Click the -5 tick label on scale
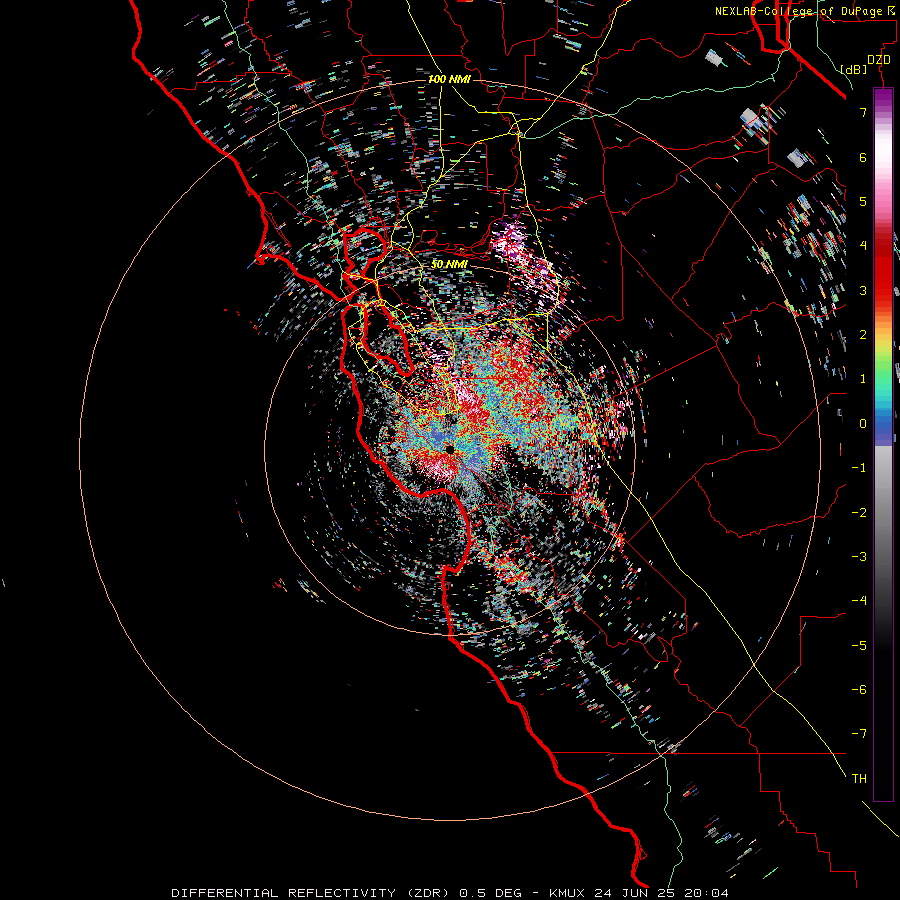 (x=859, y=645)
